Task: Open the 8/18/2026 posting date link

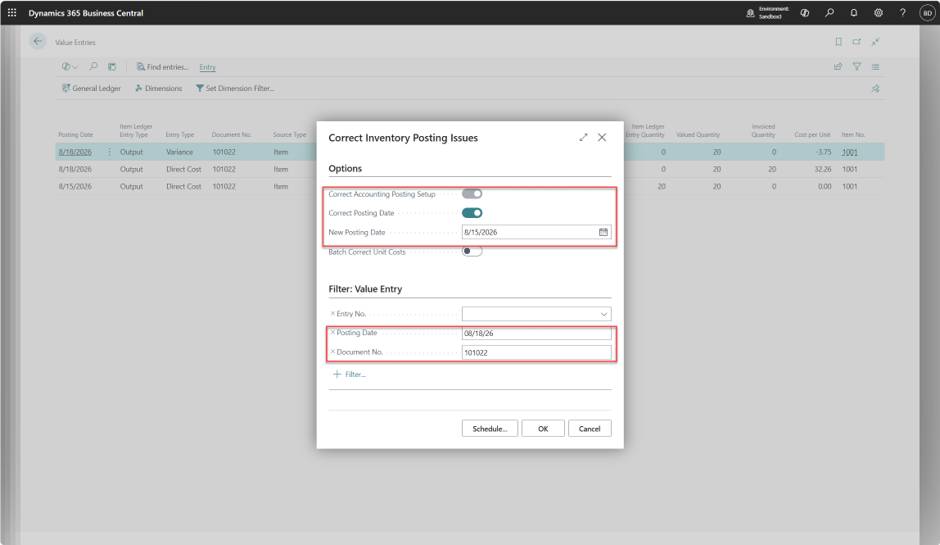Action: pyautogui.click(x=75, y=152)
